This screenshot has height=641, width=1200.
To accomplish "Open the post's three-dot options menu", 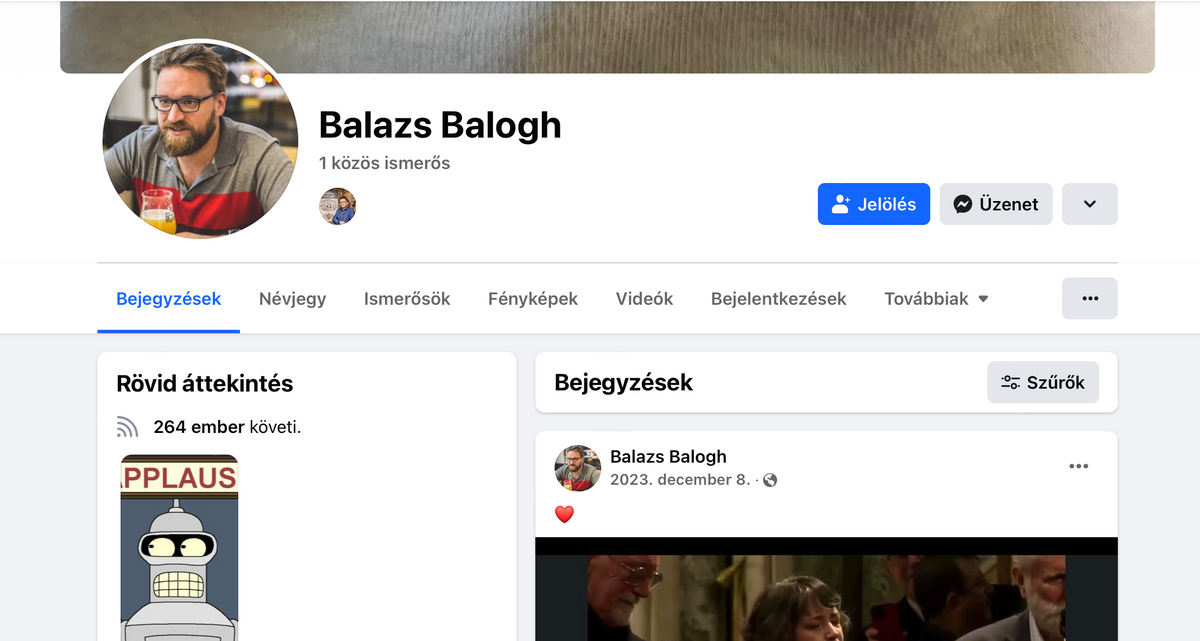I will pyautogui.click(x=1078, y=466).
